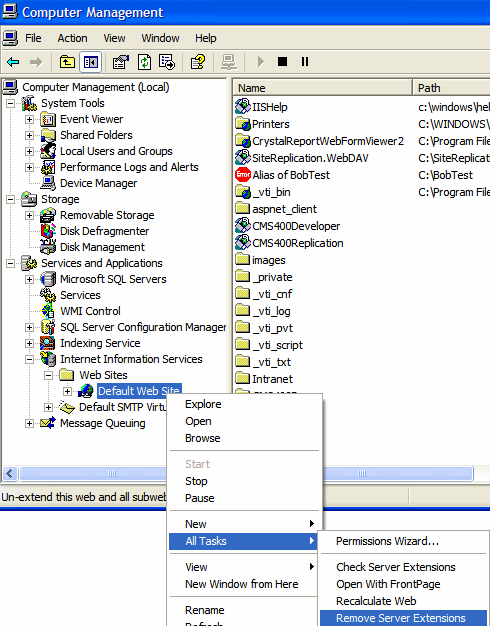Select the aspnet_client folder row
Image resolution: width=490 pixels, height=626 pixels.
(276, 209)
